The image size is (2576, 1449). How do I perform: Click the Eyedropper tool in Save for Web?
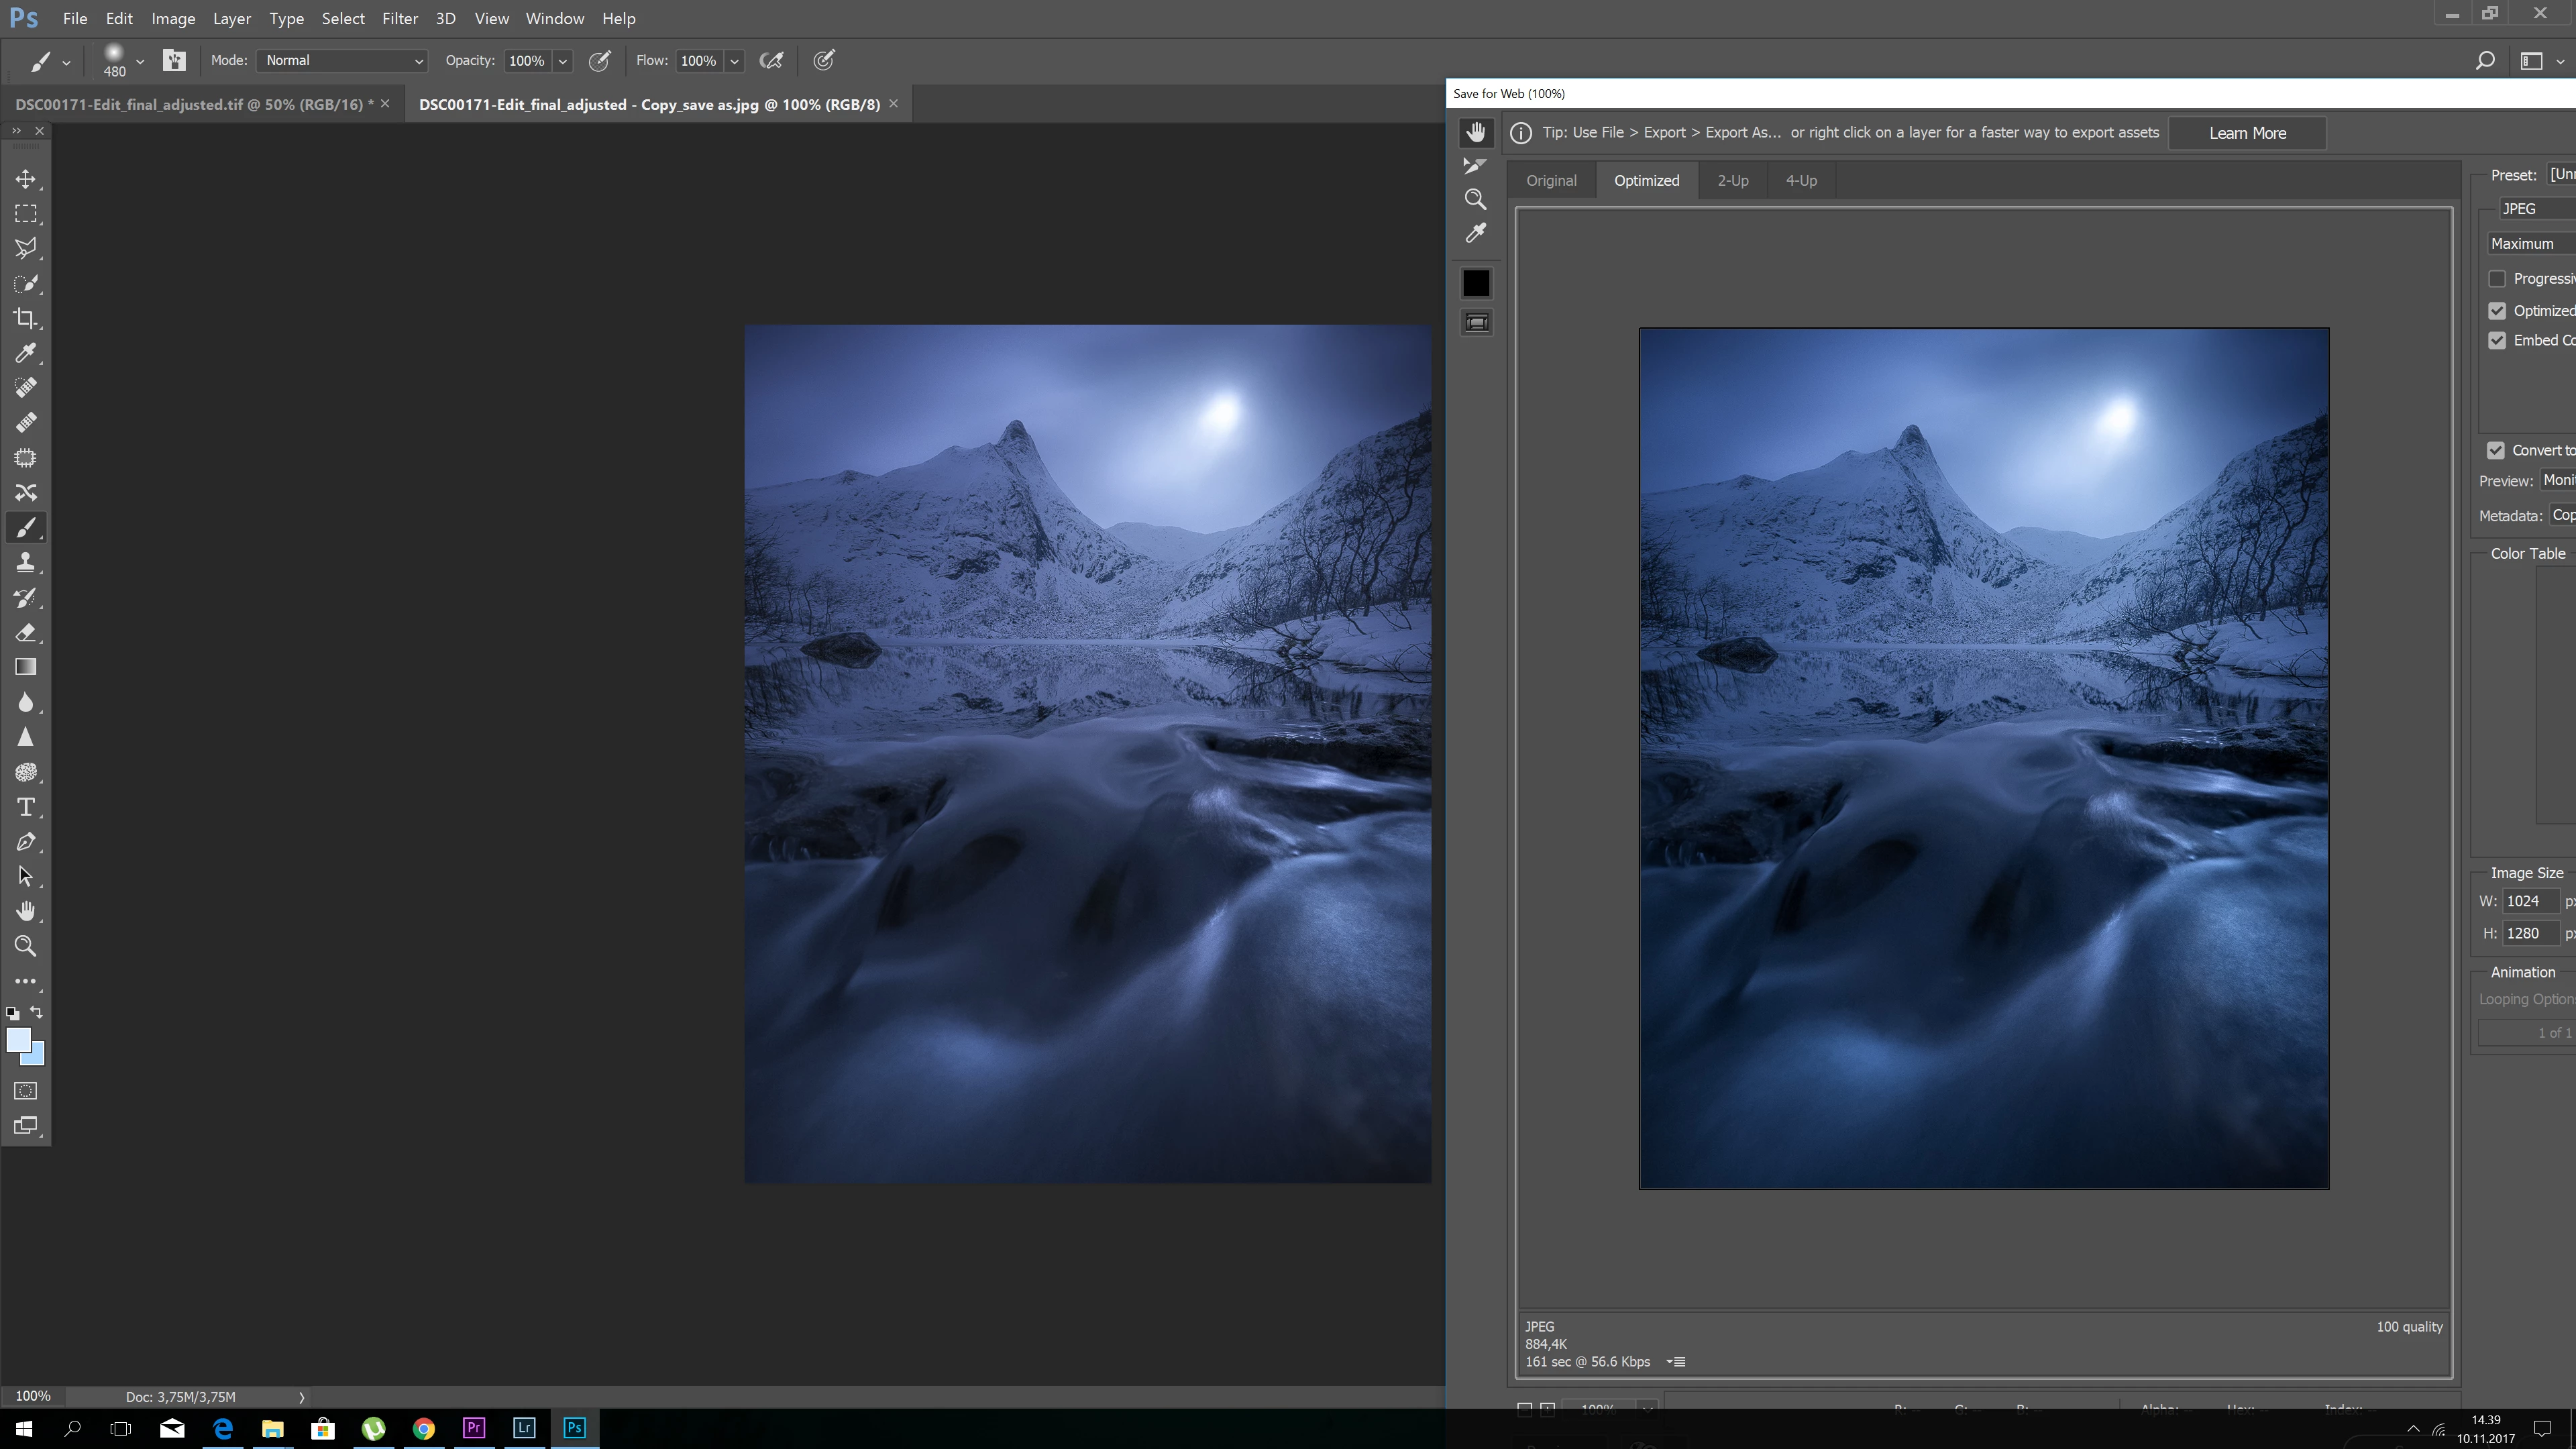point(1475,234)
